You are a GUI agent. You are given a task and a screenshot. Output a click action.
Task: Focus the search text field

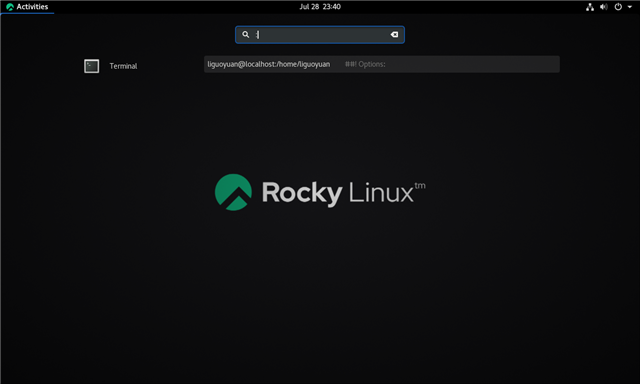click(320, 35)
